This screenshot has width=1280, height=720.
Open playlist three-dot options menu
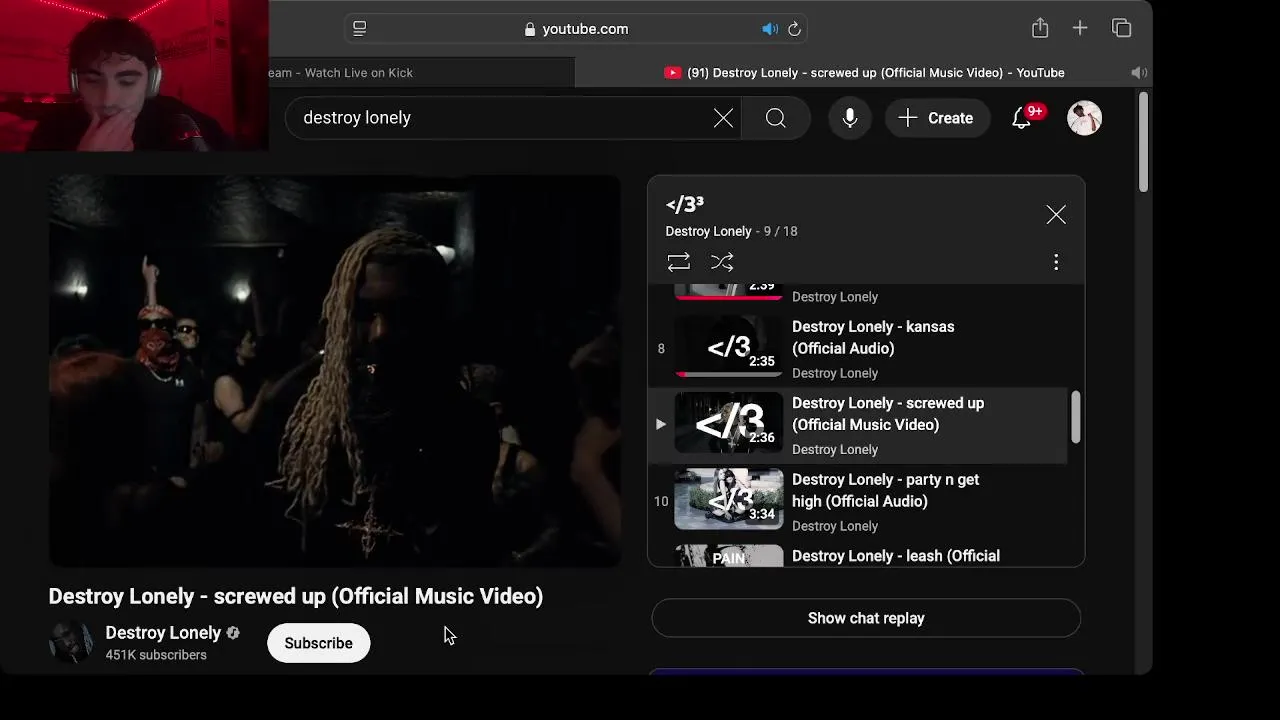click(x=1056, y=262)
